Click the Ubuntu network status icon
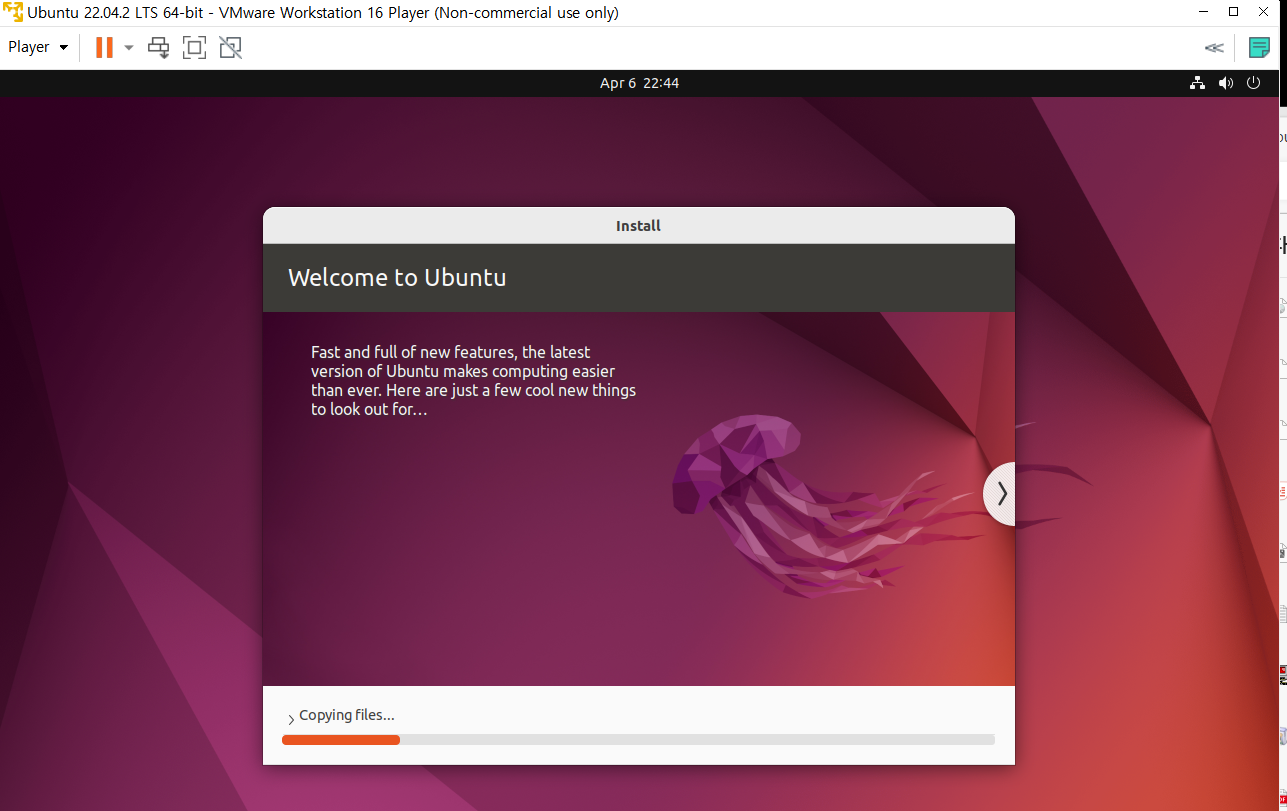 [x=1197, y=83]
